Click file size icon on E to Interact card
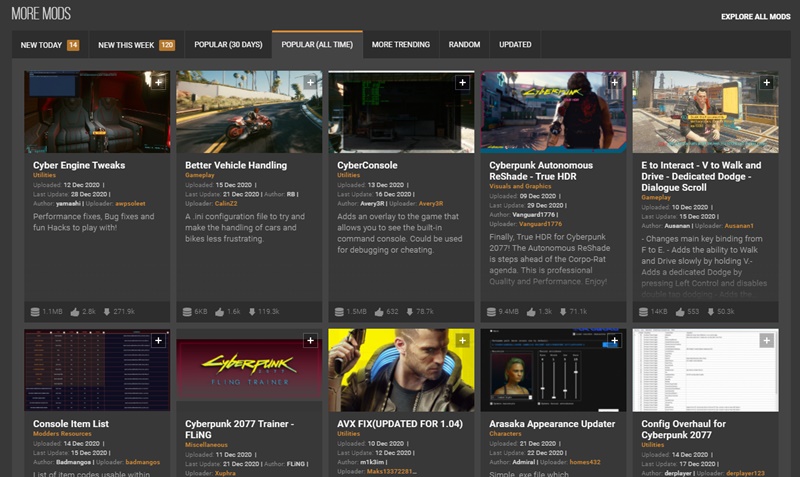Screen dimensions: 800x477 (643, 312)
